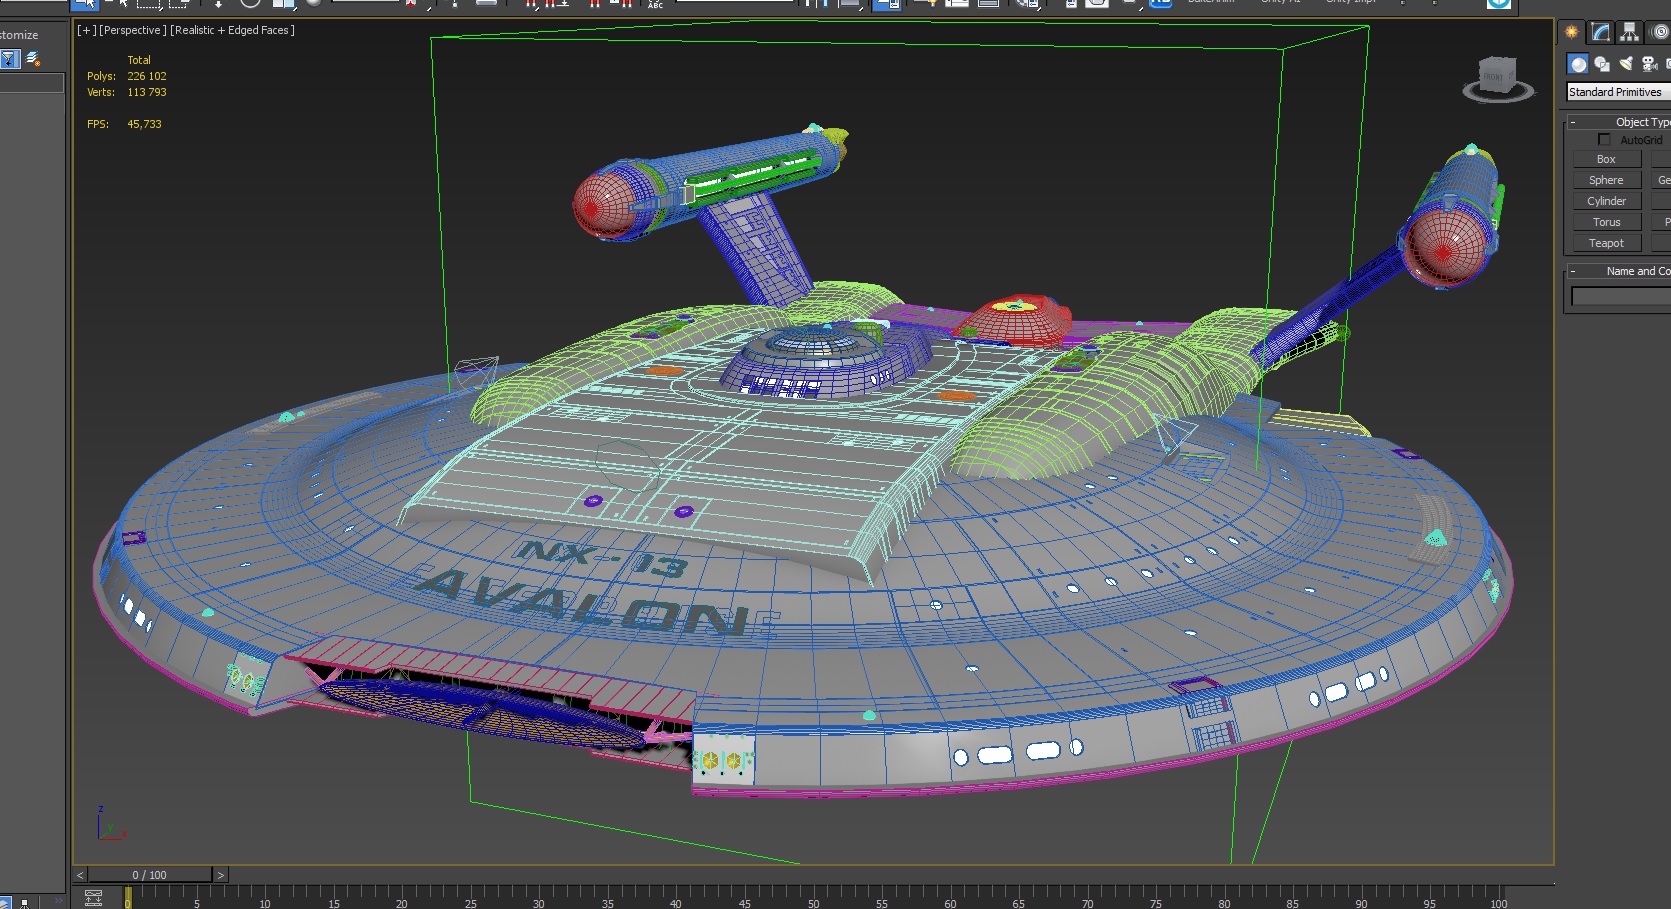Viewport: 1671px width, 909px height.
Task: Click the Cylinder primitive button
Action: pos(1606,201)
